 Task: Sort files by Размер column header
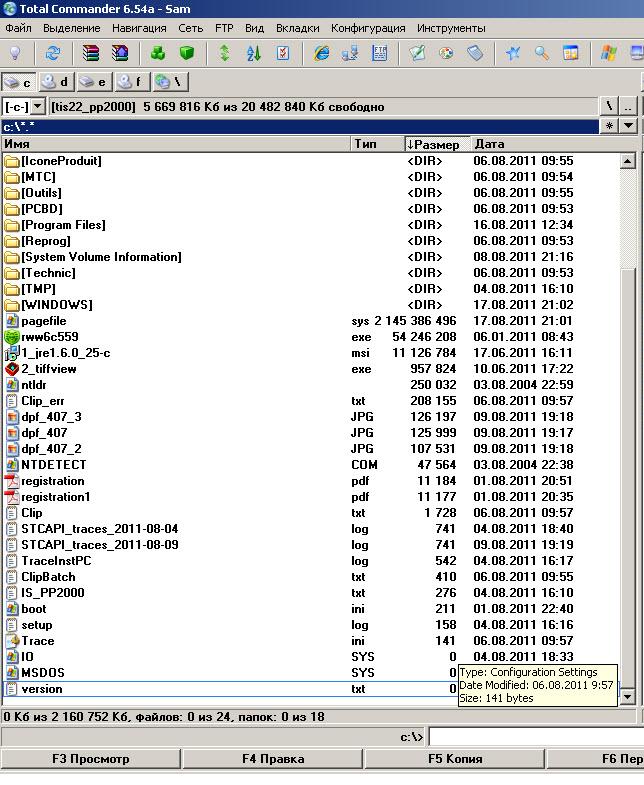pos(437,144)
